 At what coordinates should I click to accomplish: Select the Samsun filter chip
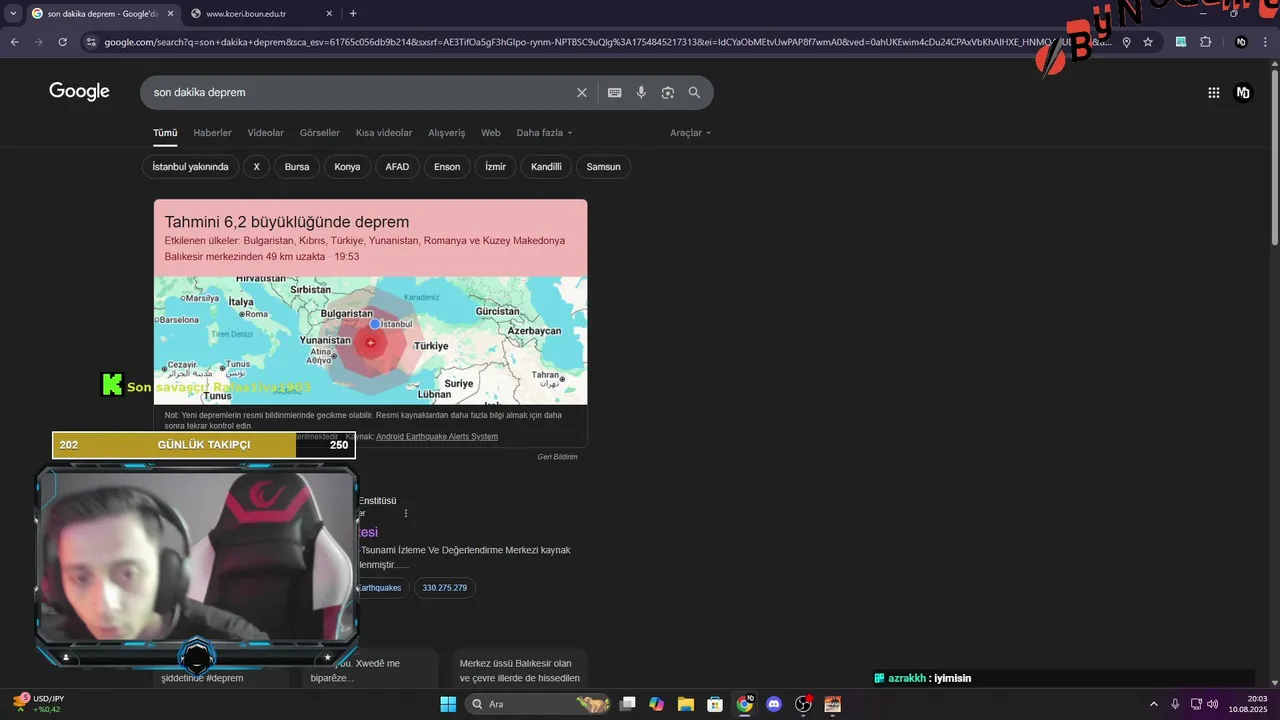(x=603, y=167)
